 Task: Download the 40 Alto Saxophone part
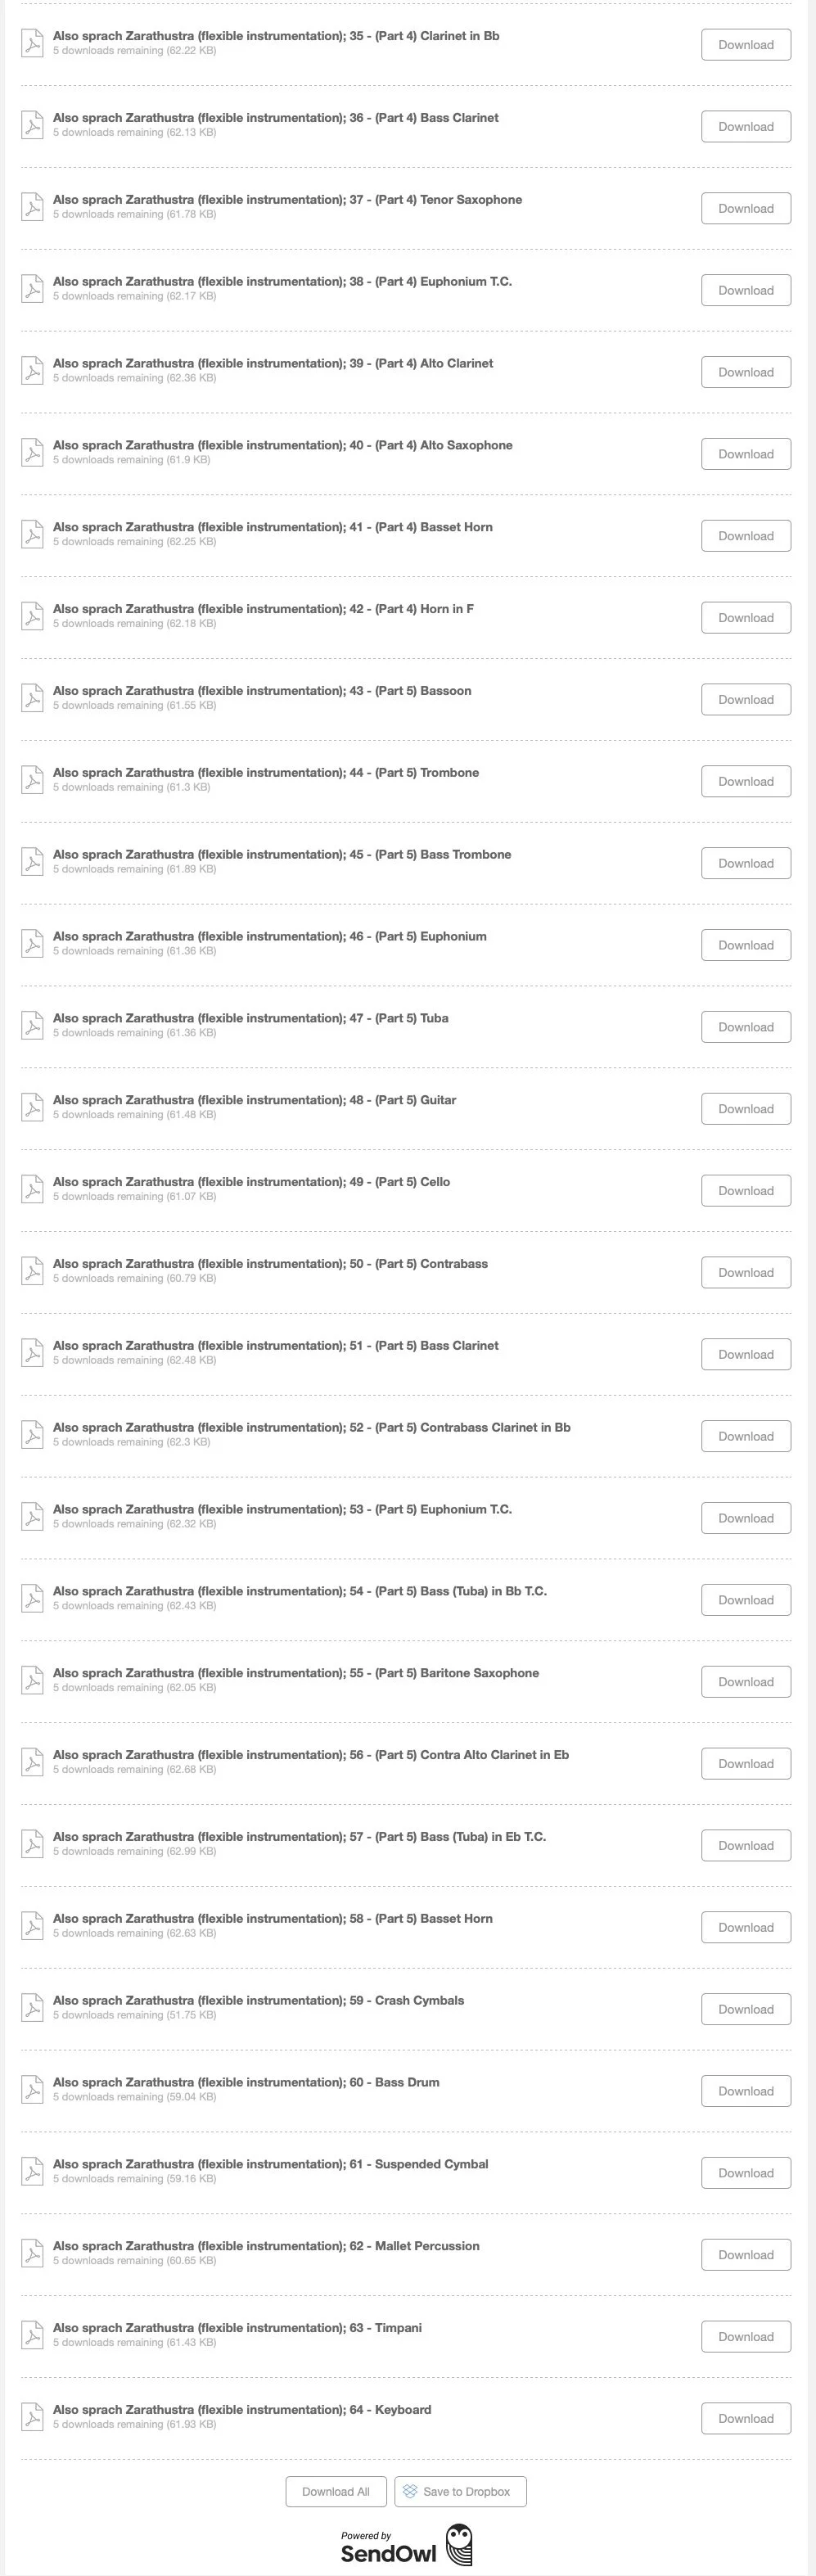746,454
